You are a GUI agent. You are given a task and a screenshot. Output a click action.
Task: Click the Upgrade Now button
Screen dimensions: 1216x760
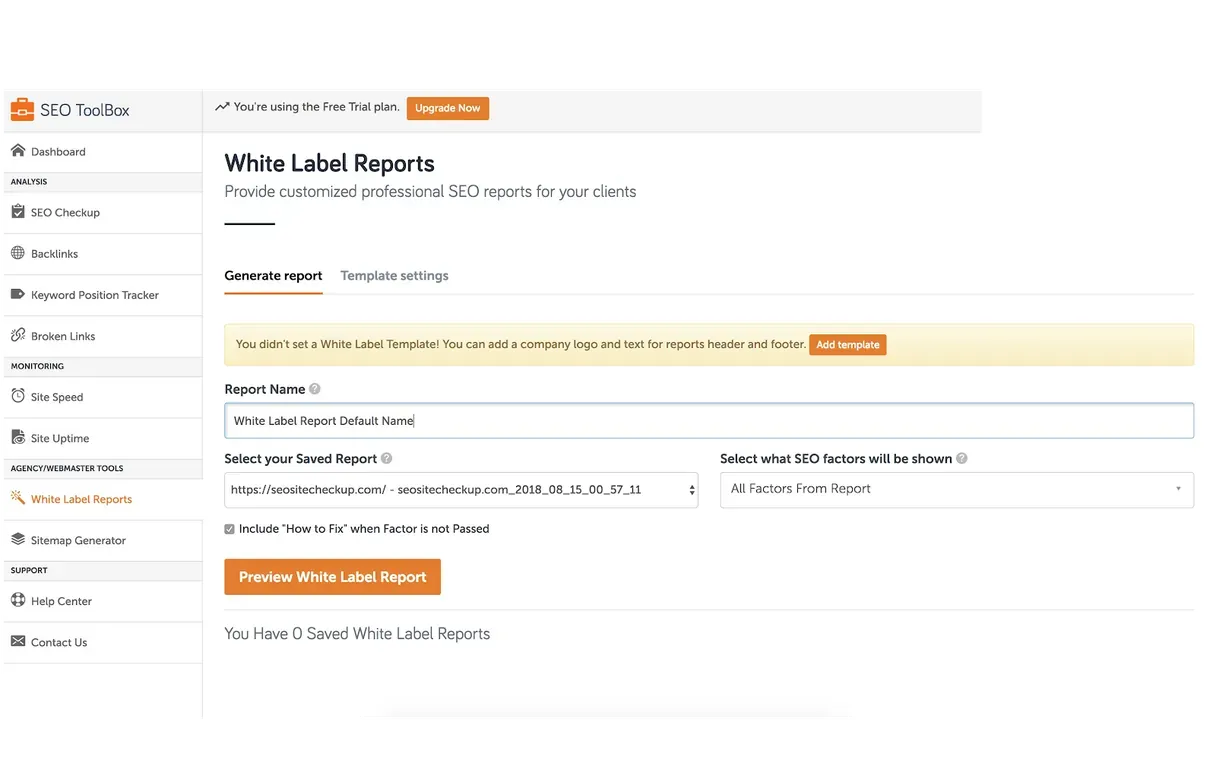pyautogui.click(x=447, y=108)
